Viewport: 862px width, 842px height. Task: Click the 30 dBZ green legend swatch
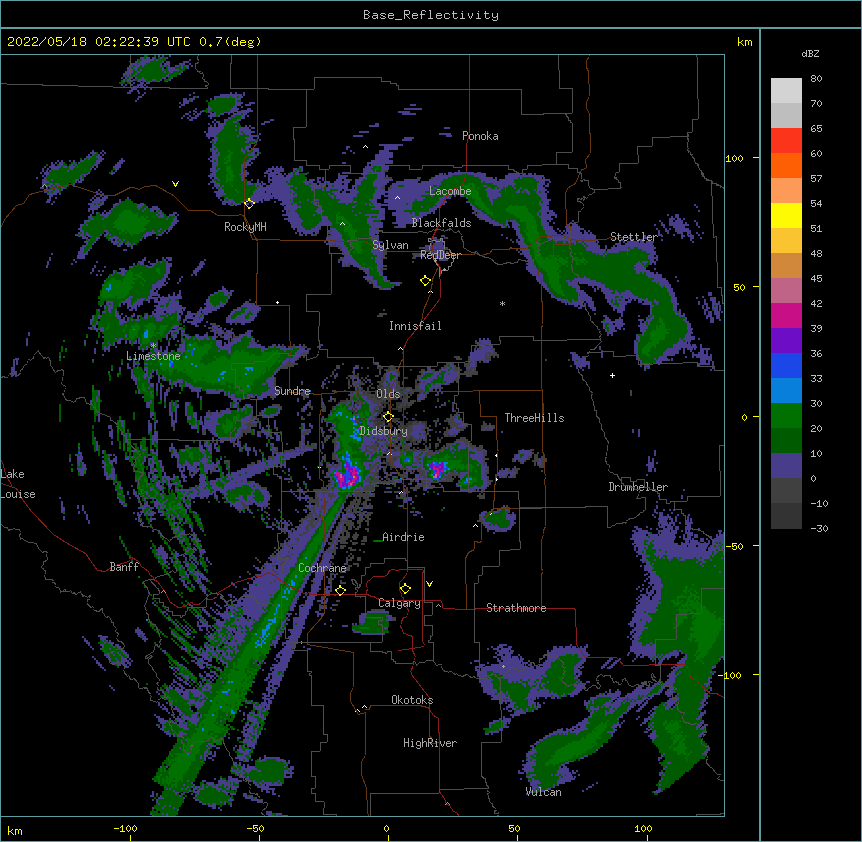coord(786,416)
